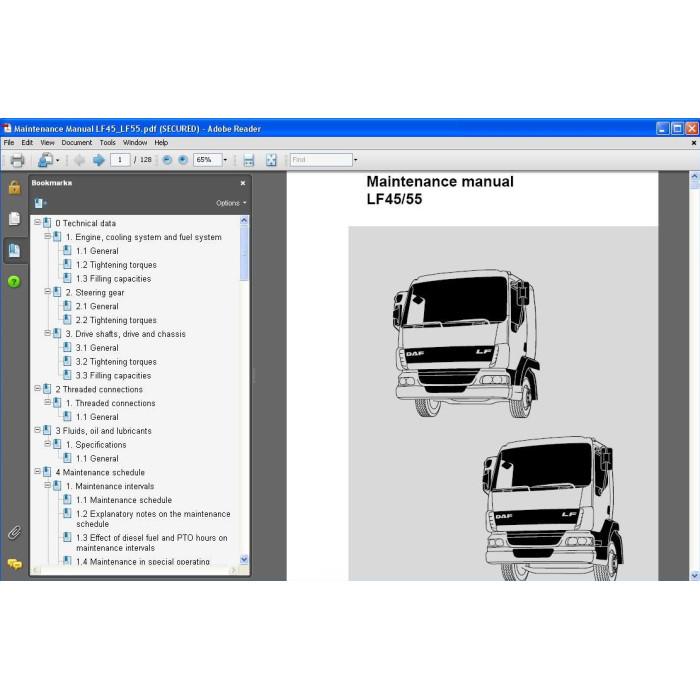
Task: Open the Comments panel icon
Action: [14, 564]
